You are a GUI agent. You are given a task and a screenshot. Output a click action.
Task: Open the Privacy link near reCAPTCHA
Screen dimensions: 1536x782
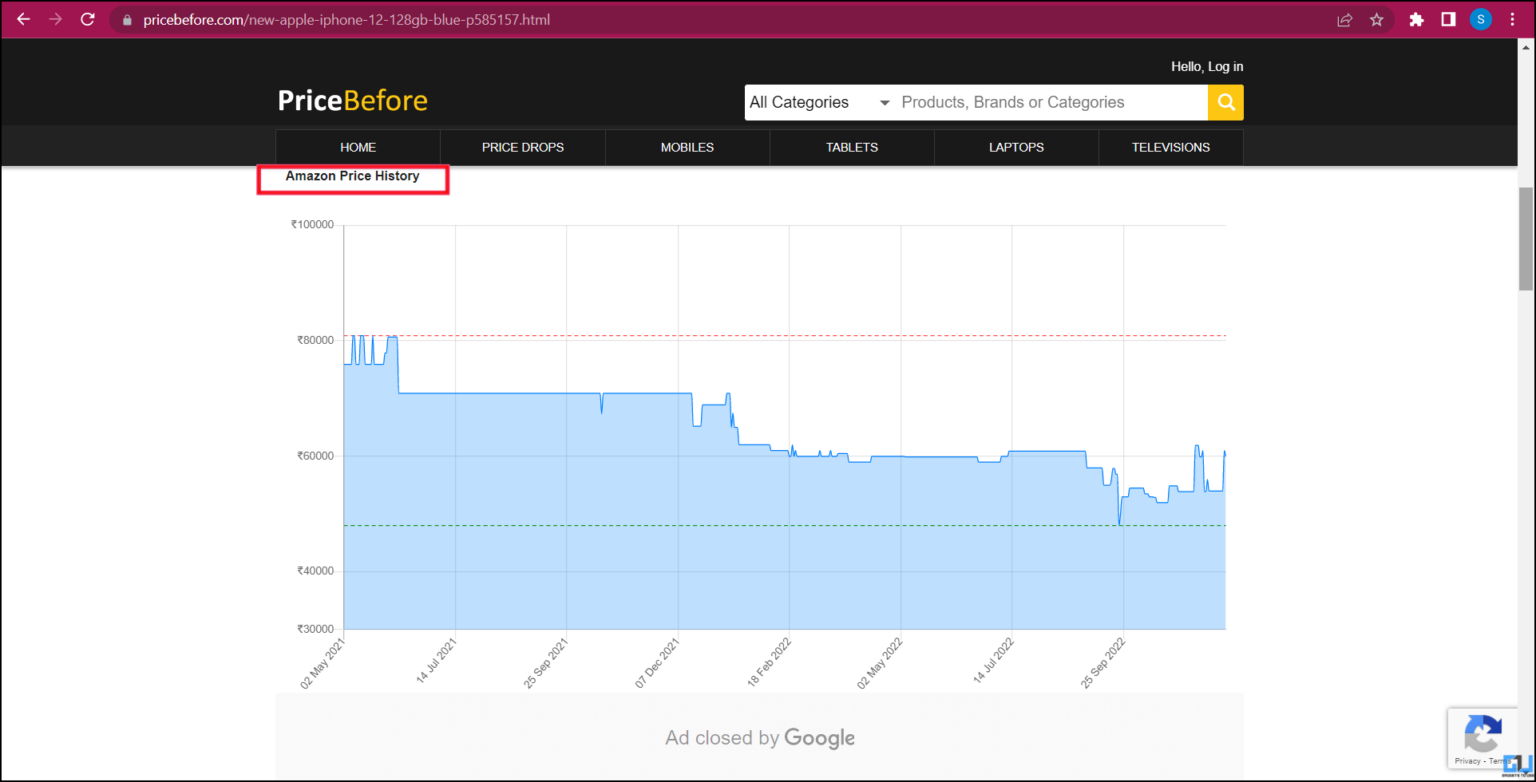(1466, 760)
